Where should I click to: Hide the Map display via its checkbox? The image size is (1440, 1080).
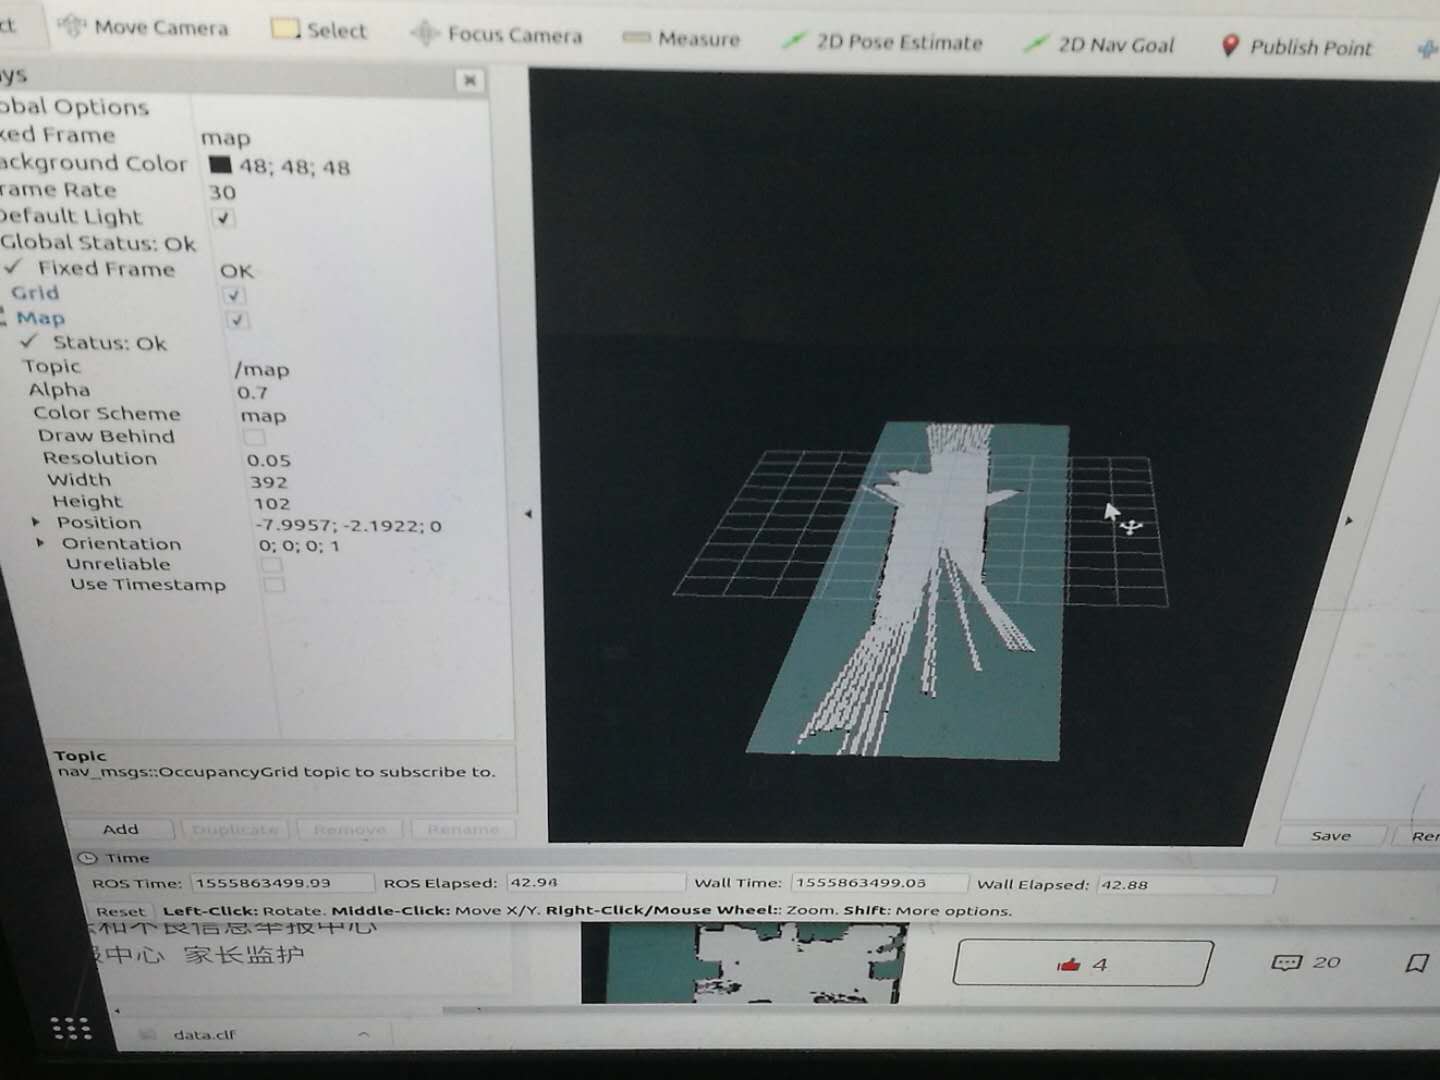[x=236, y=320]
